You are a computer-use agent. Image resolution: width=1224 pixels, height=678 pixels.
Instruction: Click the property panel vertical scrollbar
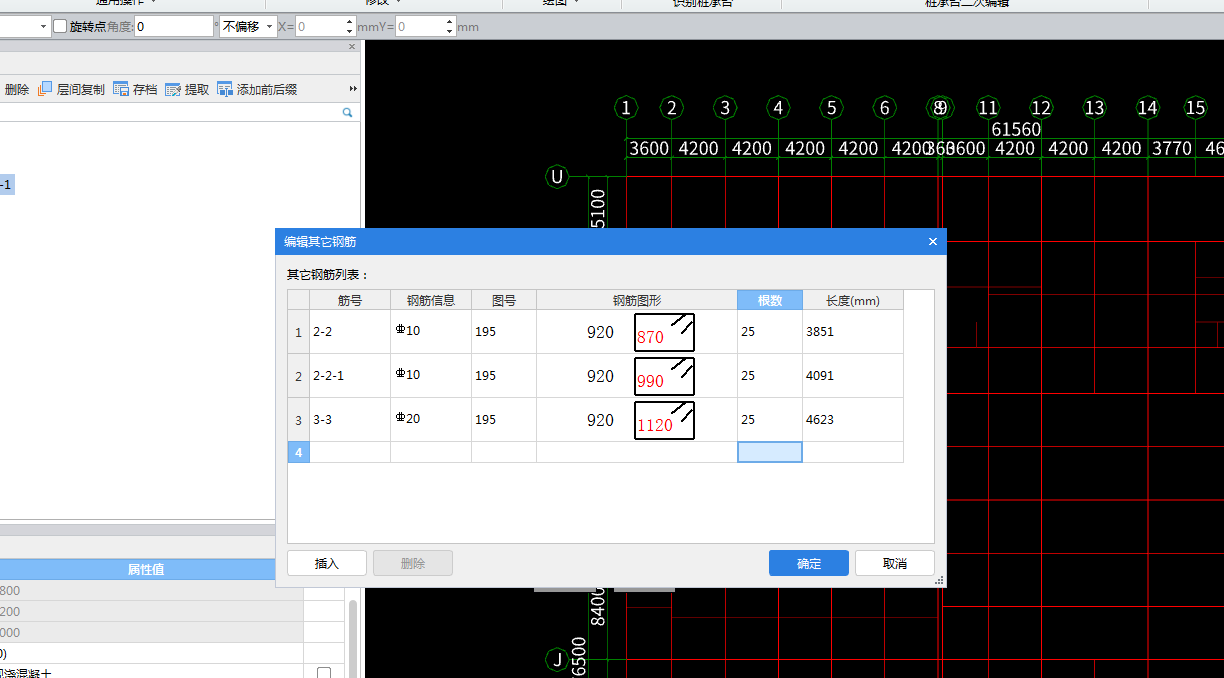click(x=353, y=640)
